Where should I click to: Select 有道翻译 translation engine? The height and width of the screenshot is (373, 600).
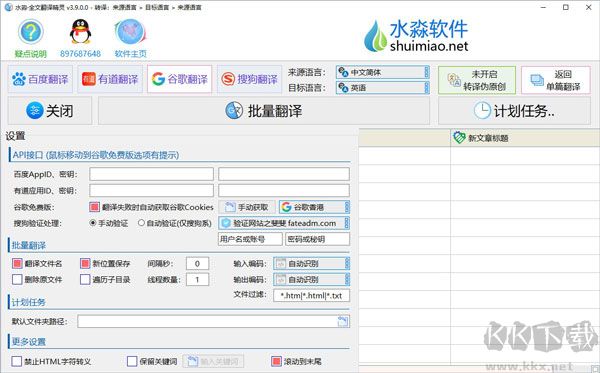pyautogui.click(x=110, y=79)
